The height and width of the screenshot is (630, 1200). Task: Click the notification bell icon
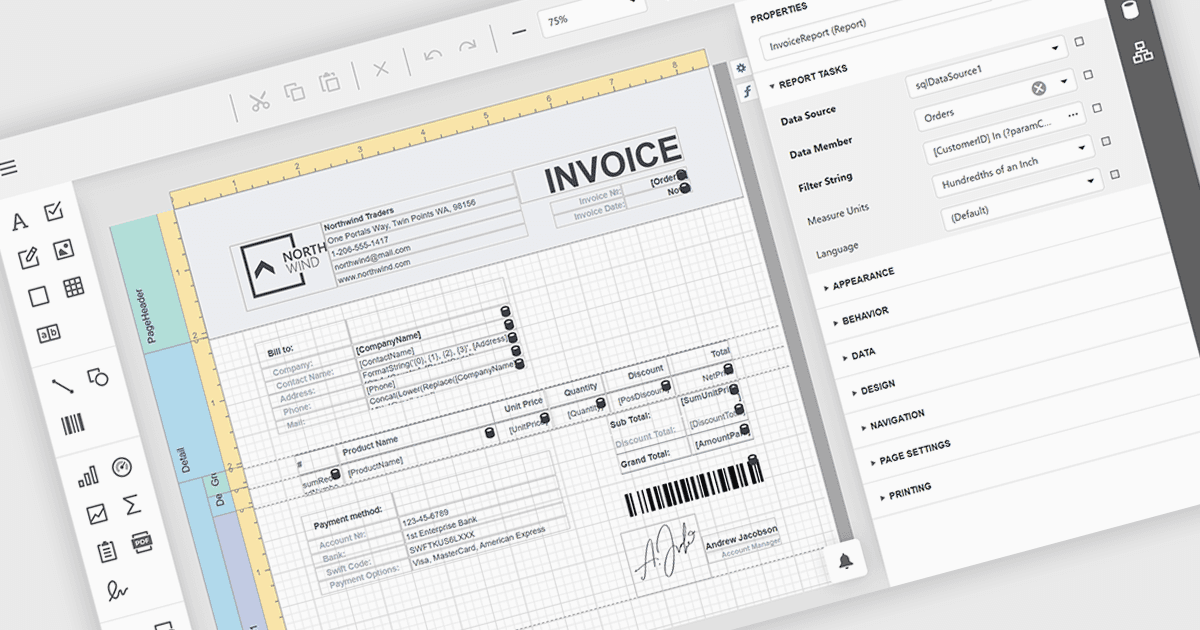click(846, 561)
